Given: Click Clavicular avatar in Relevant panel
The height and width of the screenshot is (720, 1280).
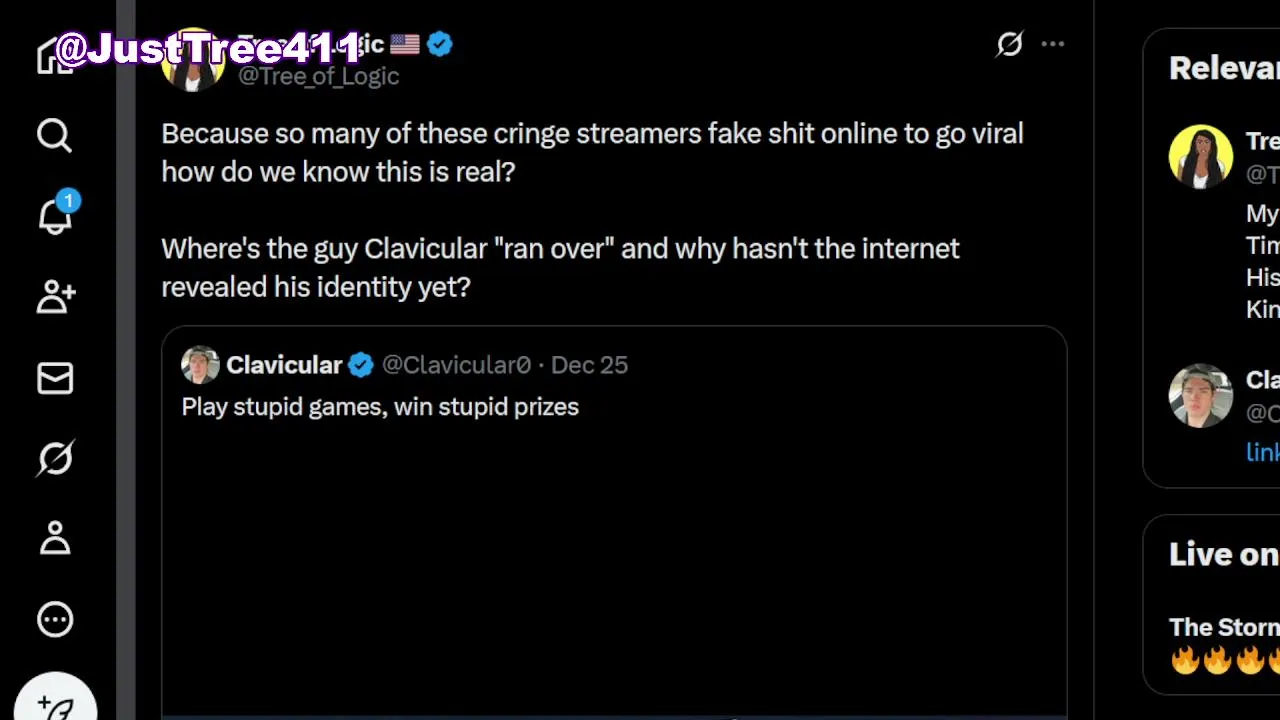Looking at the screenshot, I should click(1200, 396).
